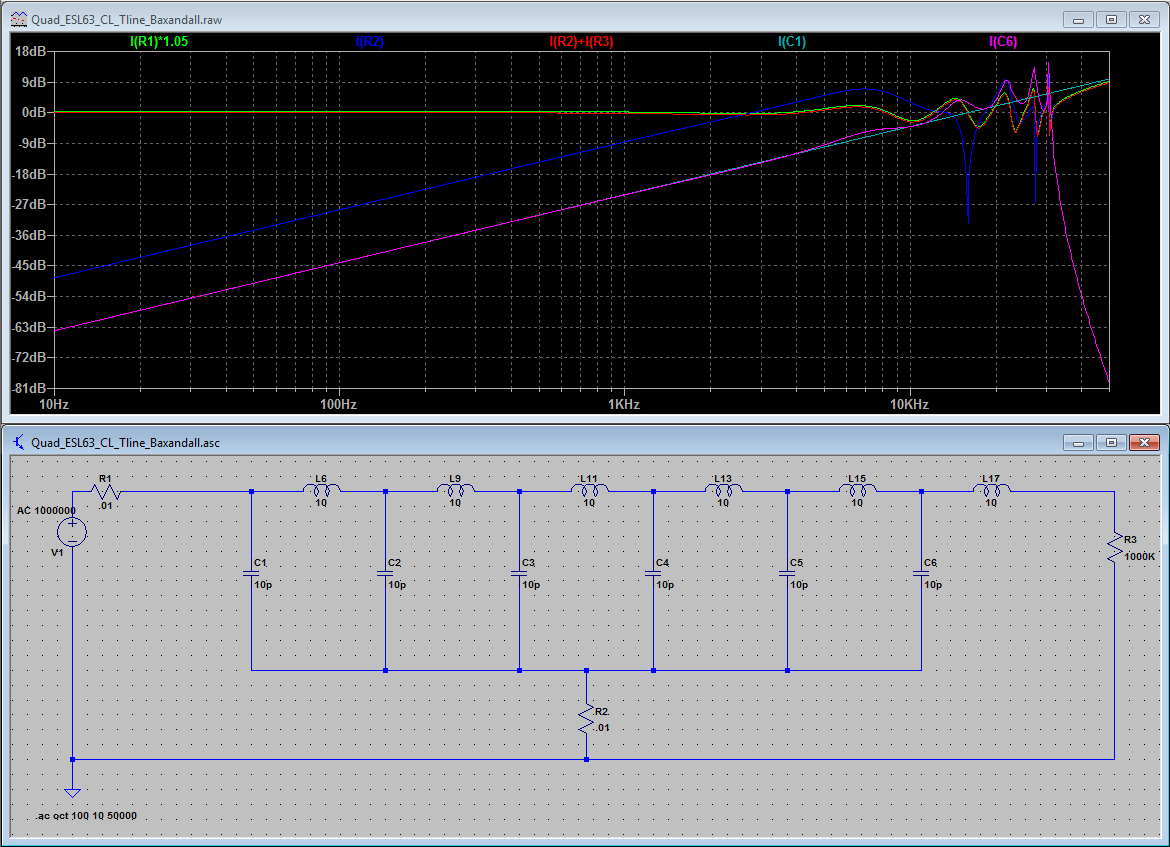The height and width of the screenshot is (847, 1170).
Task: Select resistor R2 symbol in schematic
Action: [586, 719]
